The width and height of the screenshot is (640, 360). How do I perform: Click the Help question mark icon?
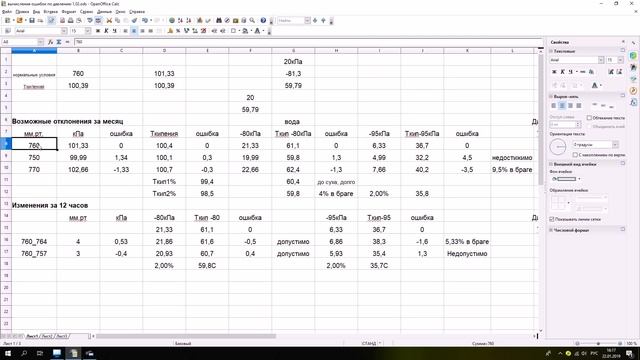263,20
